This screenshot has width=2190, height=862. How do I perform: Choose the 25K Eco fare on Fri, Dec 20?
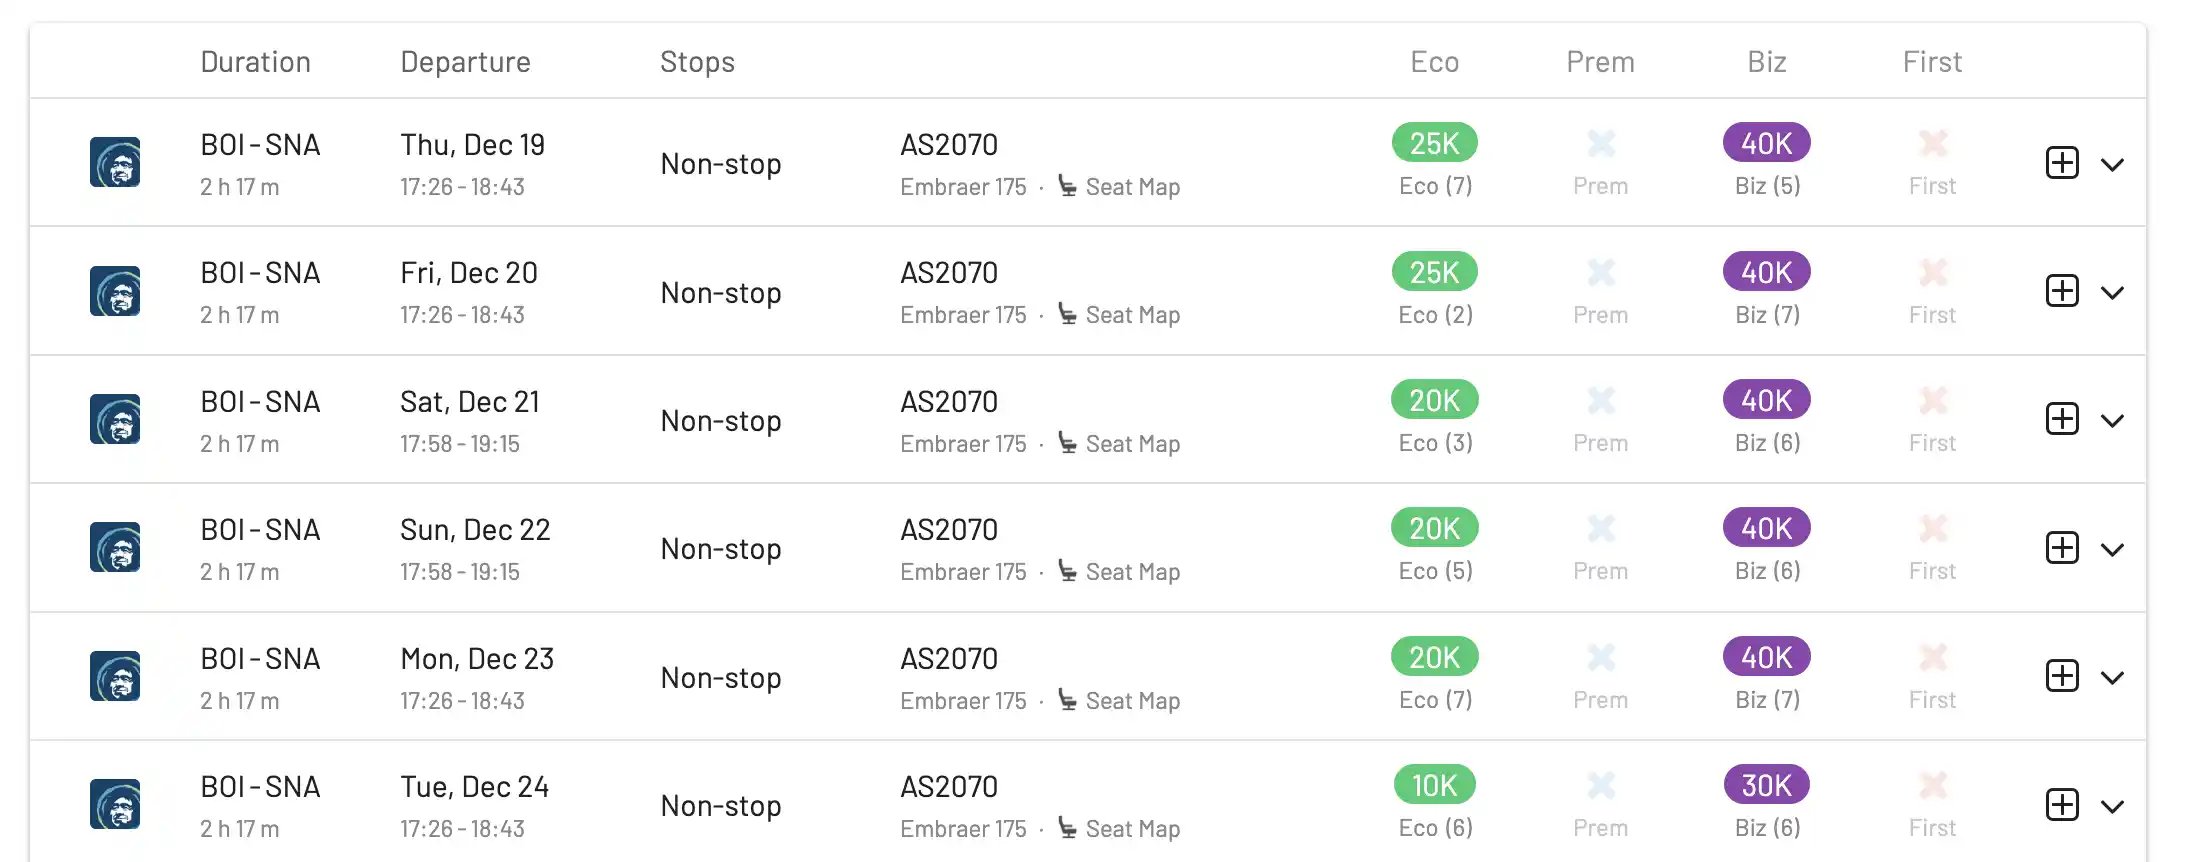pyautogui.click(x=1434, y=272)
